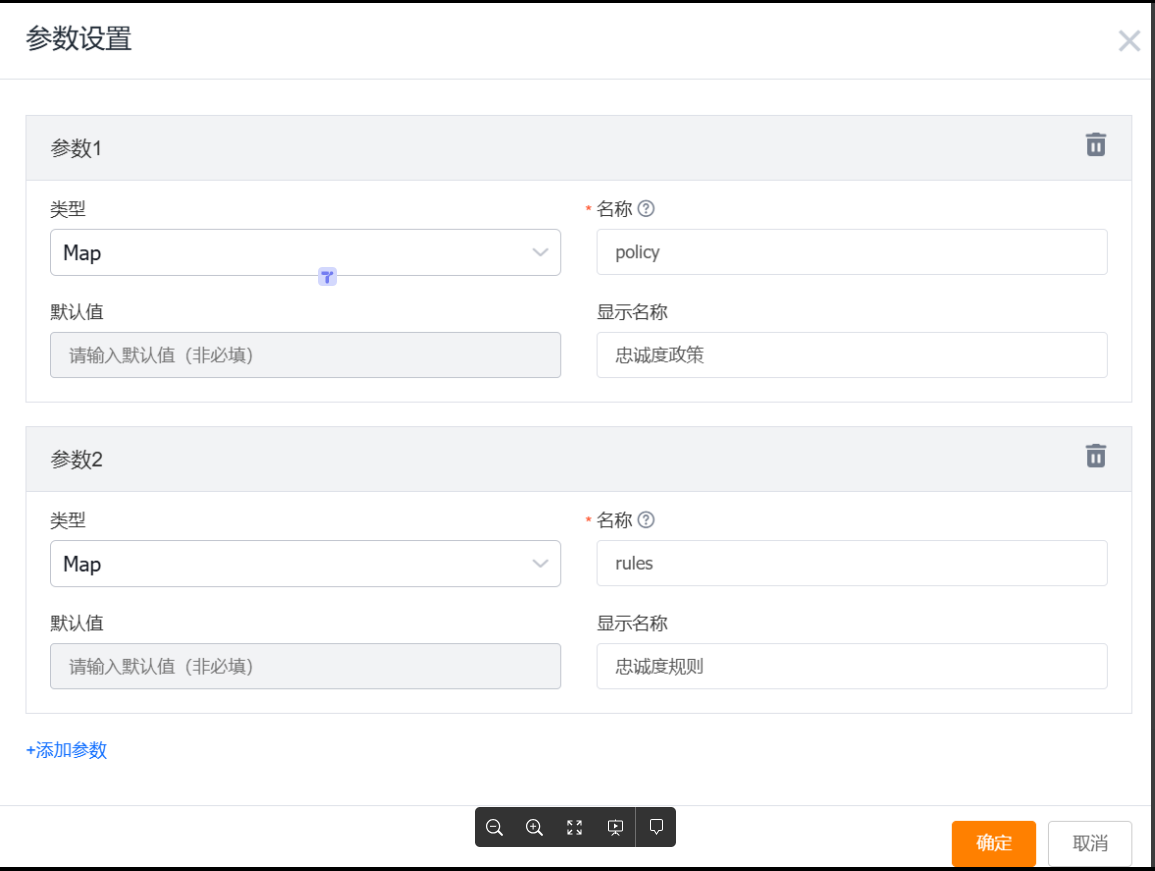
Task: Click the 显示名称 label in 参数1
Action: (632, 312)
